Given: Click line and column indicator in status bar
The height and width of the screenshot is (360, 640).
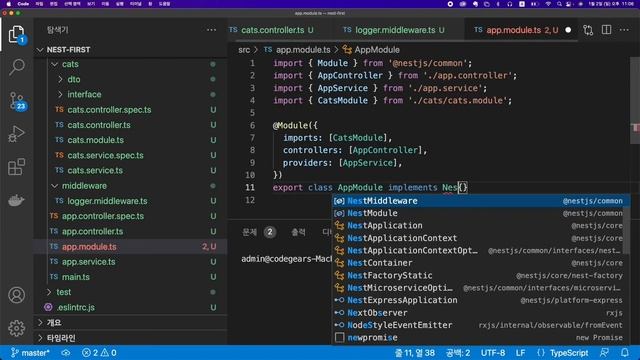Looking at the screenshot, I should [x=414, y=353].
